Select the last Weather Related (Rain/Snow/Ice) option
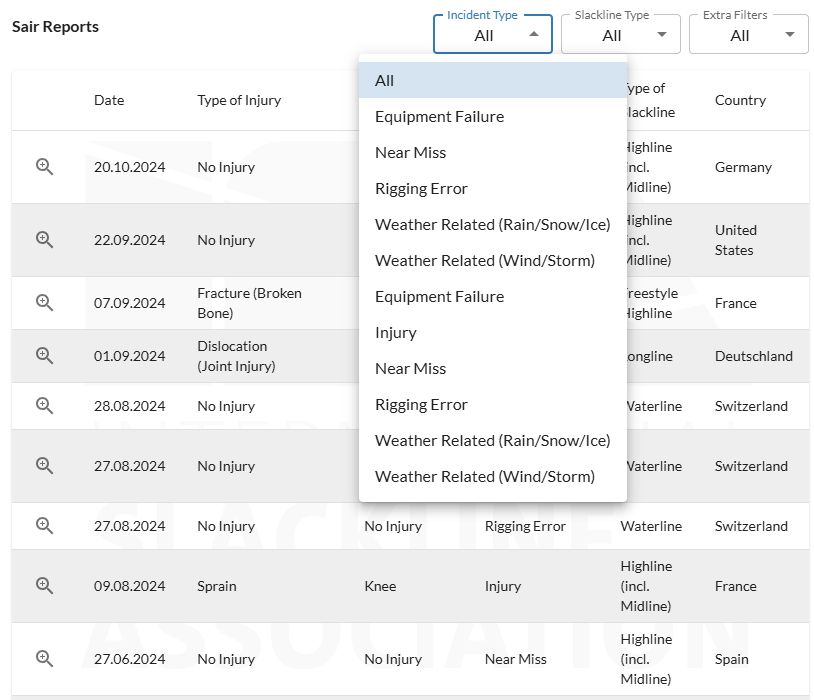 point(493,440)
